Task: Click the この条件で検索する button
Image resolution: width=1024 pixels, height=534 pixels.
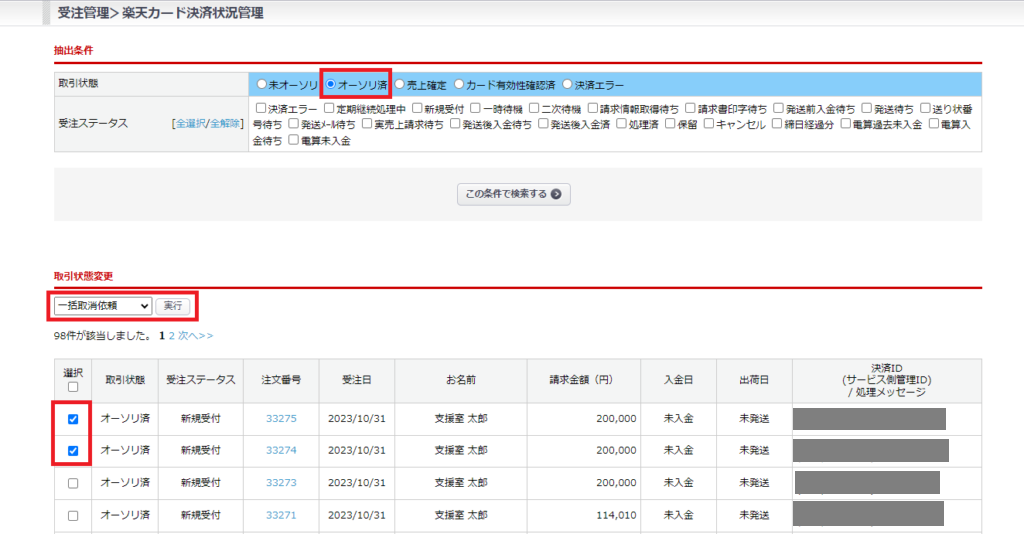Action: [x=513, y=194]
